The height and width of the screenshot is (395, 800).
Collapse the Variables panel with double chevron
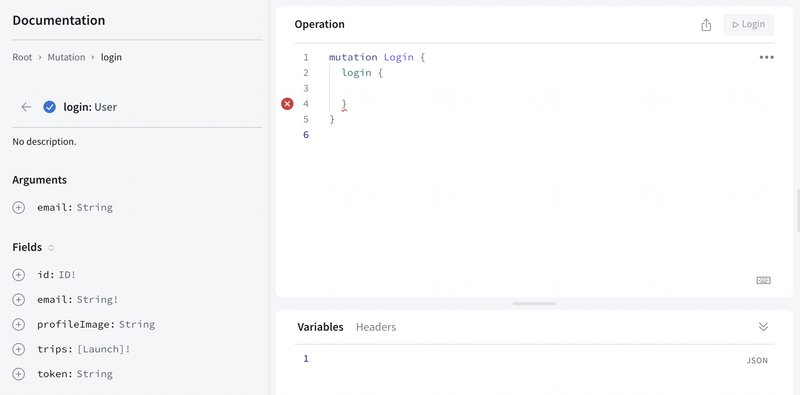[x=763, y=327]
